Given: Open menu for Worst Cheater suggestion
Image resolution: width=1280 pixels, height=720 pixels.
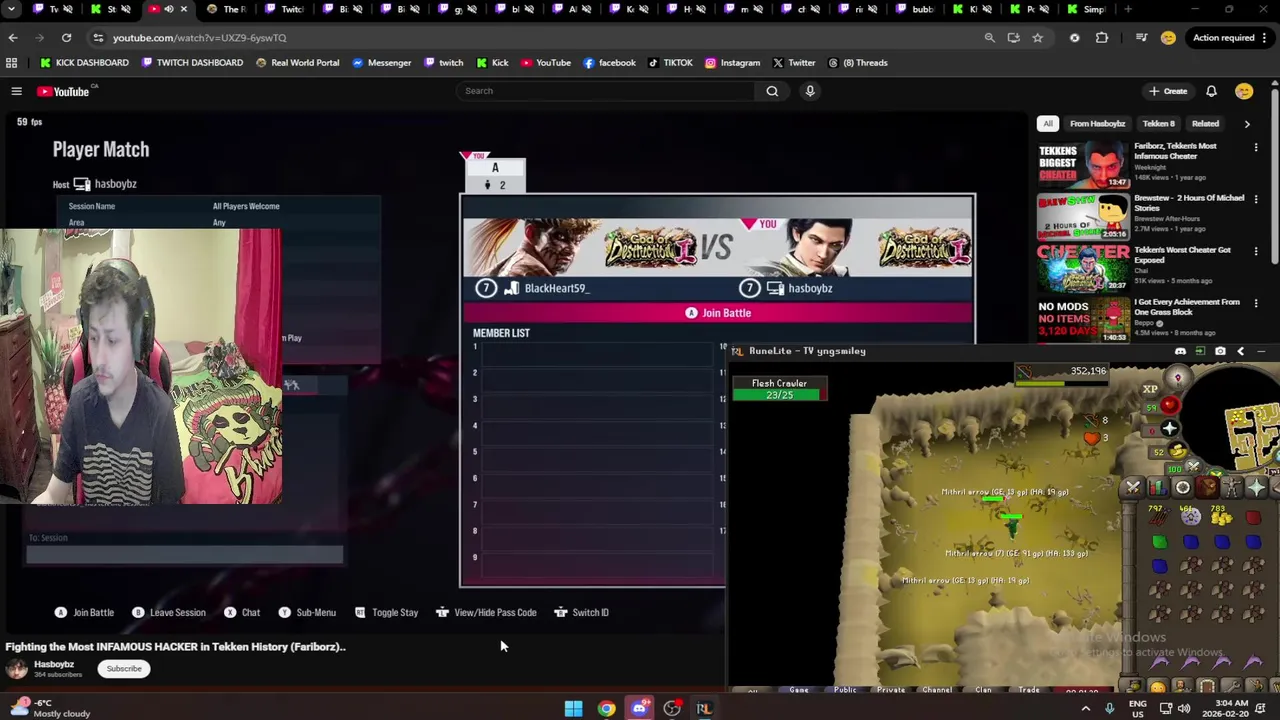Looking at the screenshot, I should click(1256, 251).
